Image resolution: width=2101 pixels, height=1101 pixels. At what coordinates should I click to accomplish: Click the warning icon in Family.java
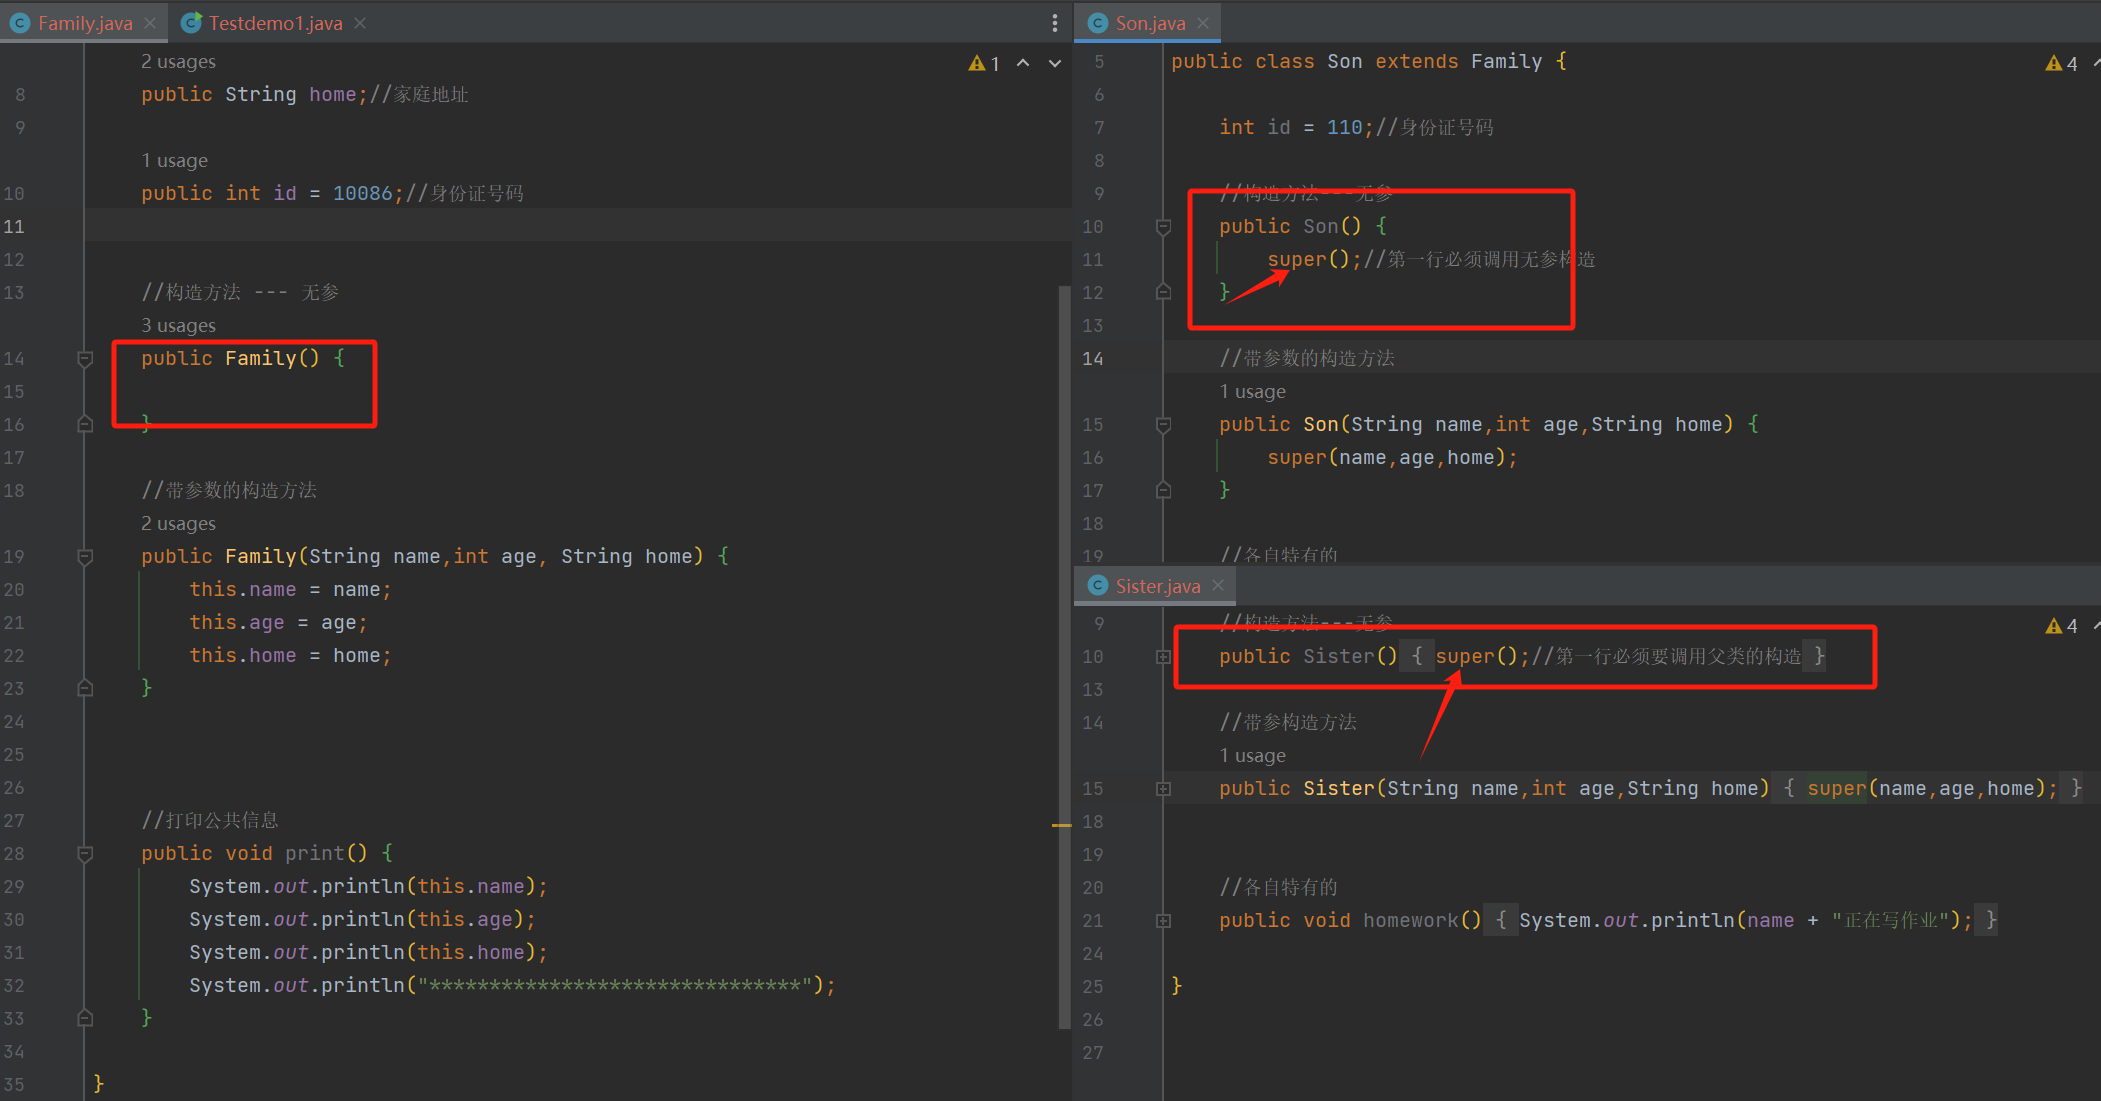pos(977,64)
